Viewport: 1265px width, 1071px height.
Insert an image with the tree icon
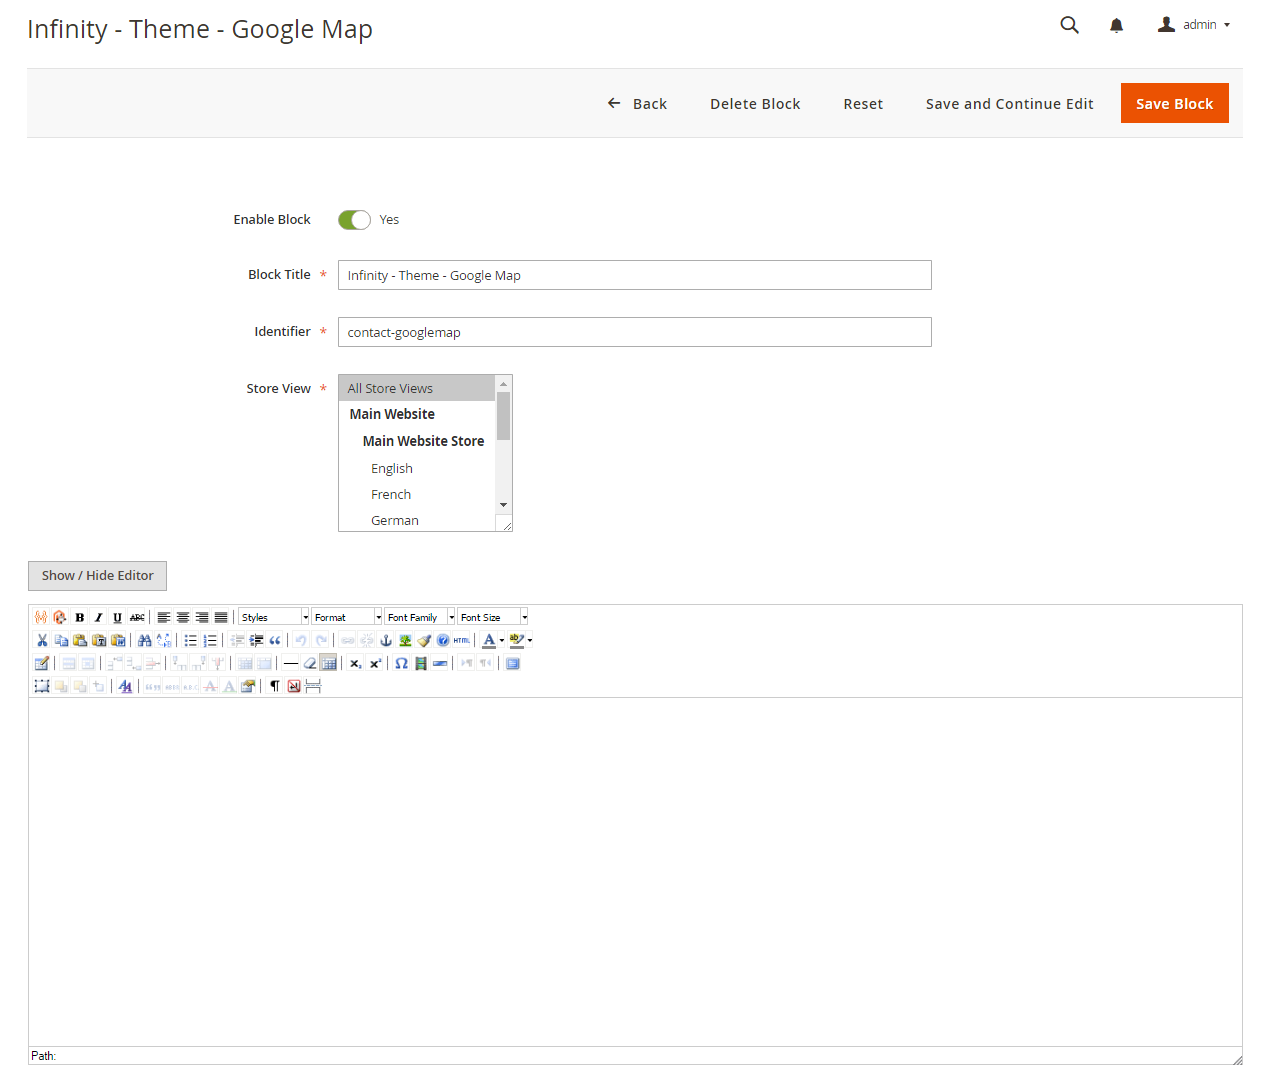pyautogui.click(x=405, y=640)
